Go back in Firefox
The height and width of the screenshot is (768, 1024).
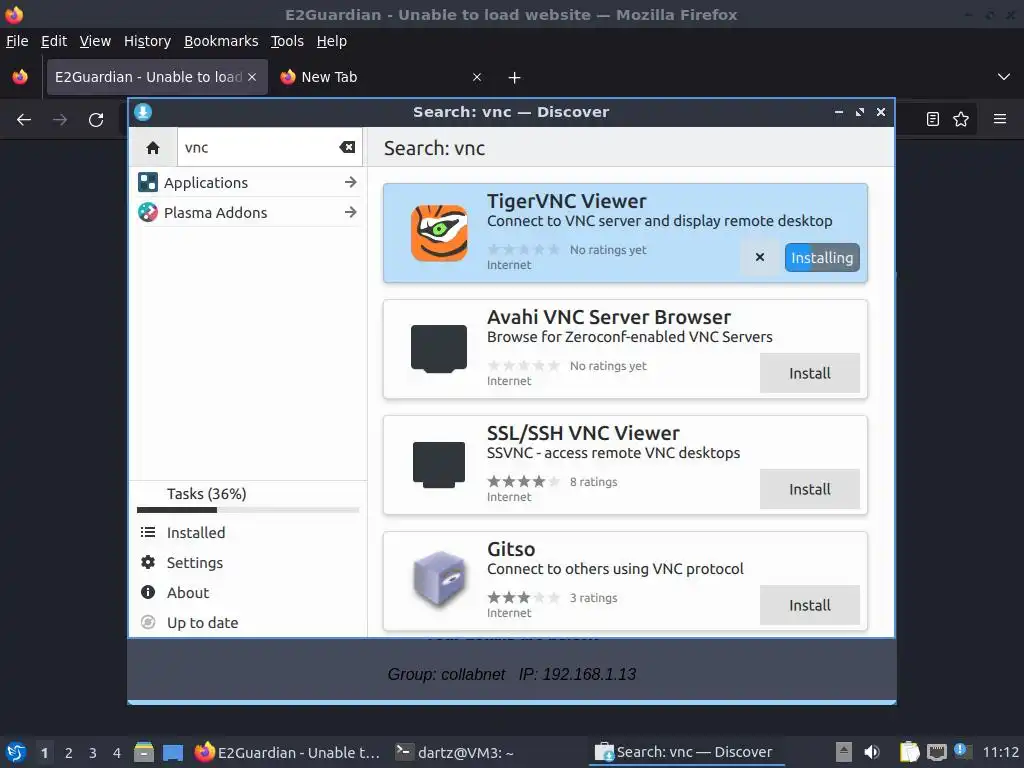[x=24, y=120]
